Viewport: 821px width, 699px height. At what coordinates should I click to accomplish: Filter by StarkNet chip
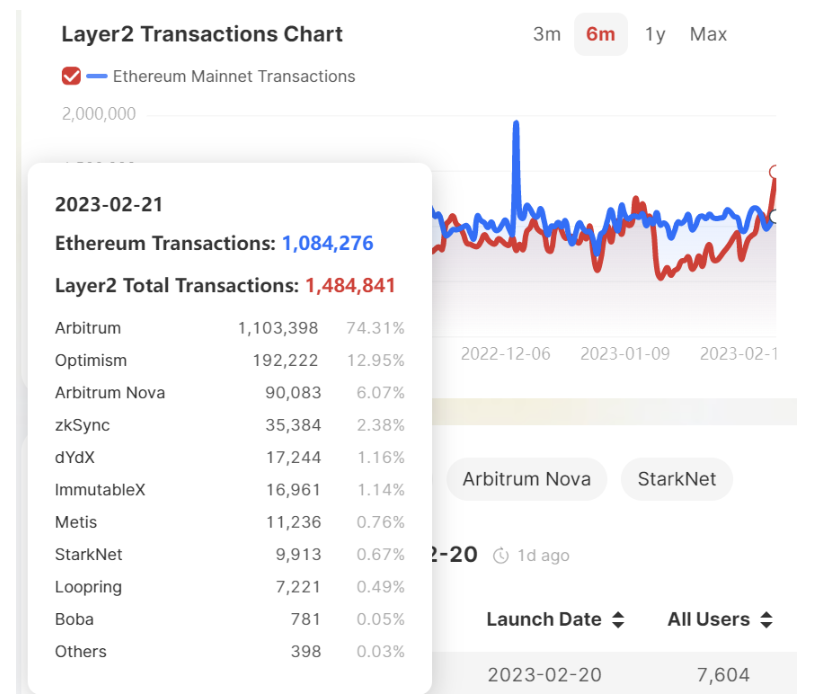[676, 479]
